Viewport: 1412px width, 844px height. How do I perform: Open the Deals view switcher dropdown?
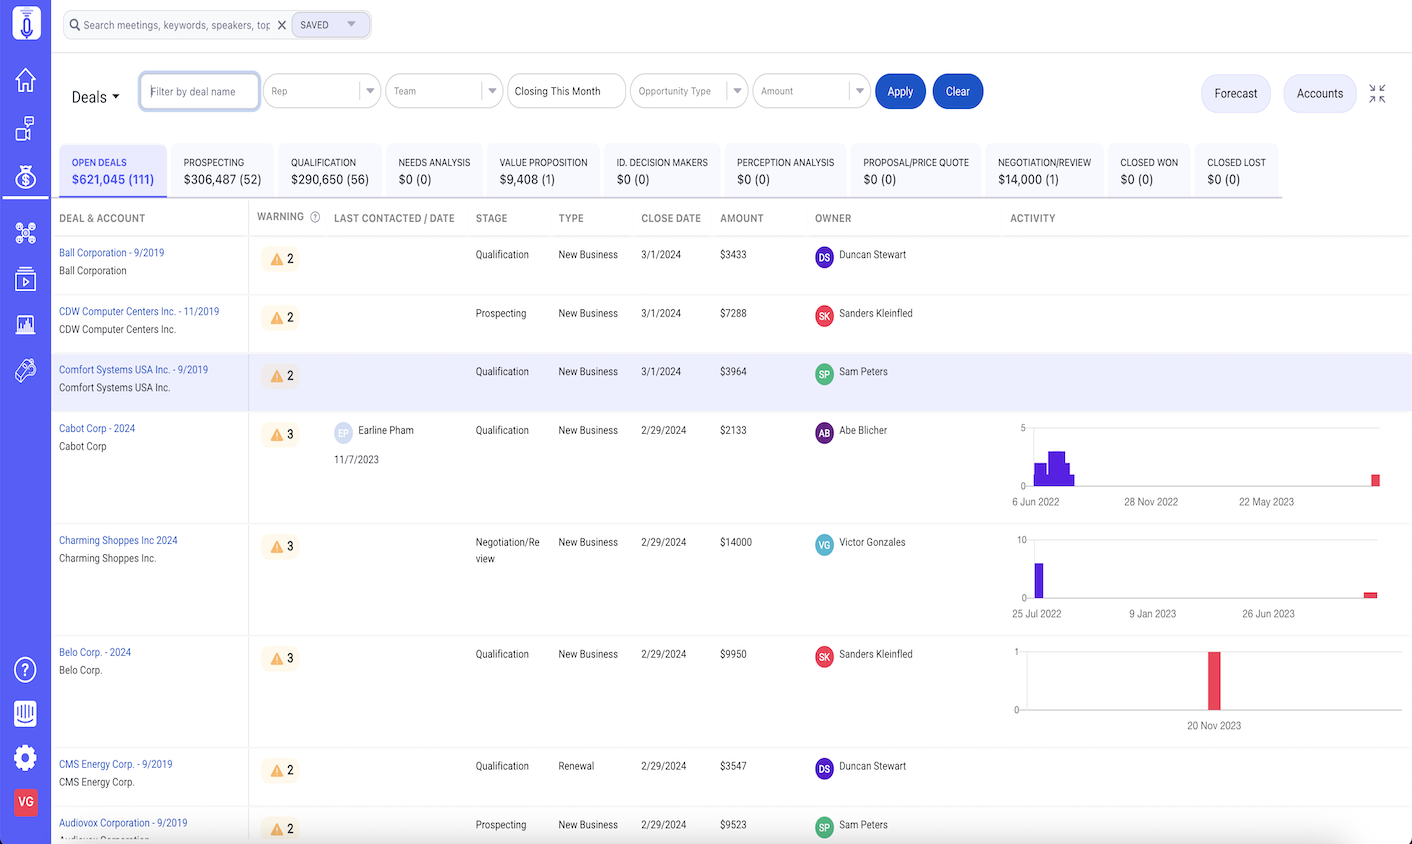coord(96,96)
